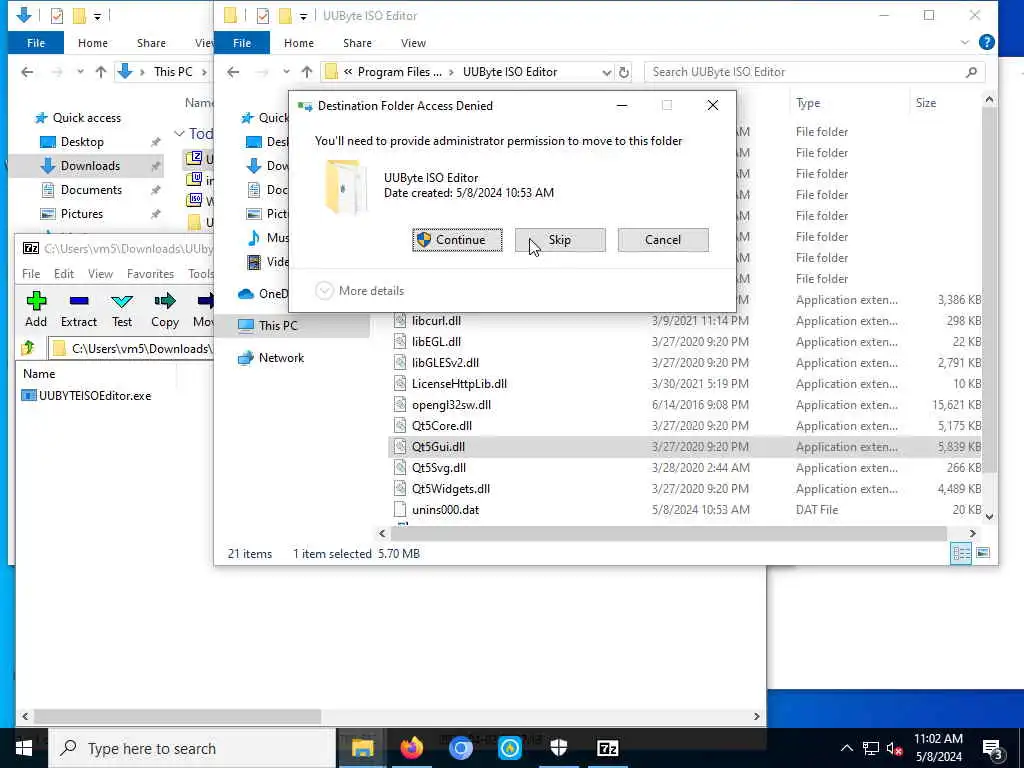This screenshot has height=768, width=1024.
Task: Sort by the Size column header
Action: pyautogui.click(x=925, y=103)
